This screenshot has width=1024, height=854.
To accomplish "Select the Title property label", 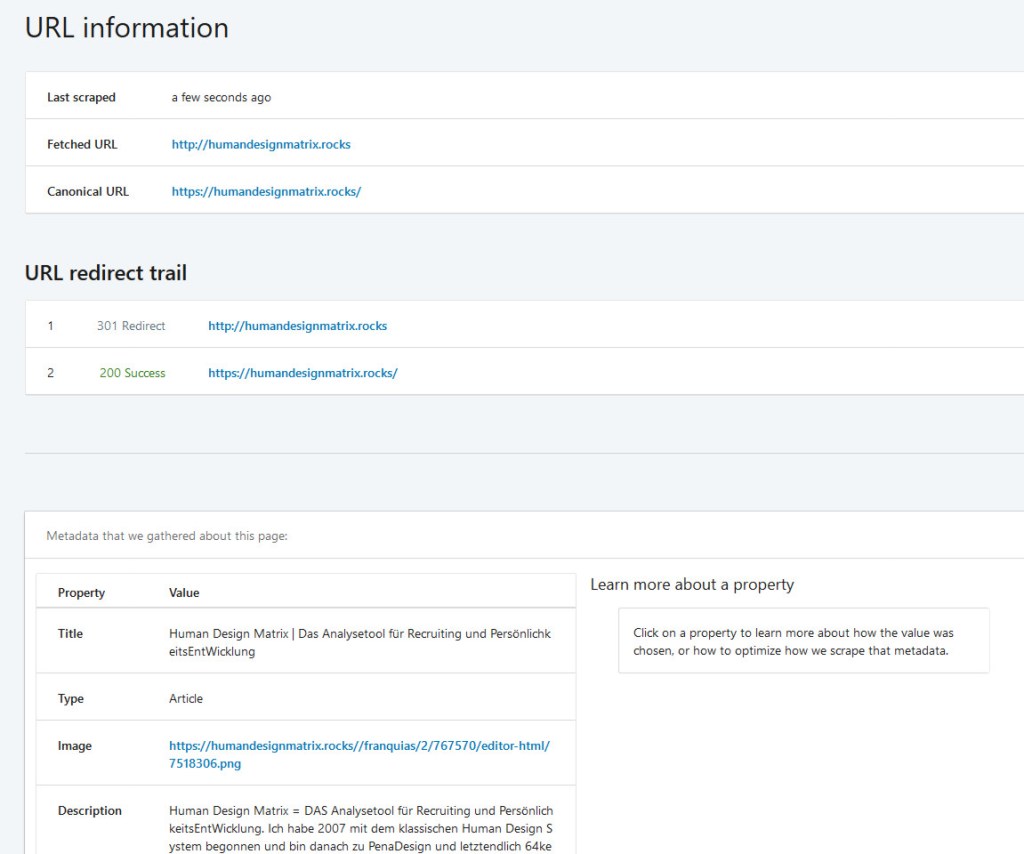I will (x=70, y=633).
